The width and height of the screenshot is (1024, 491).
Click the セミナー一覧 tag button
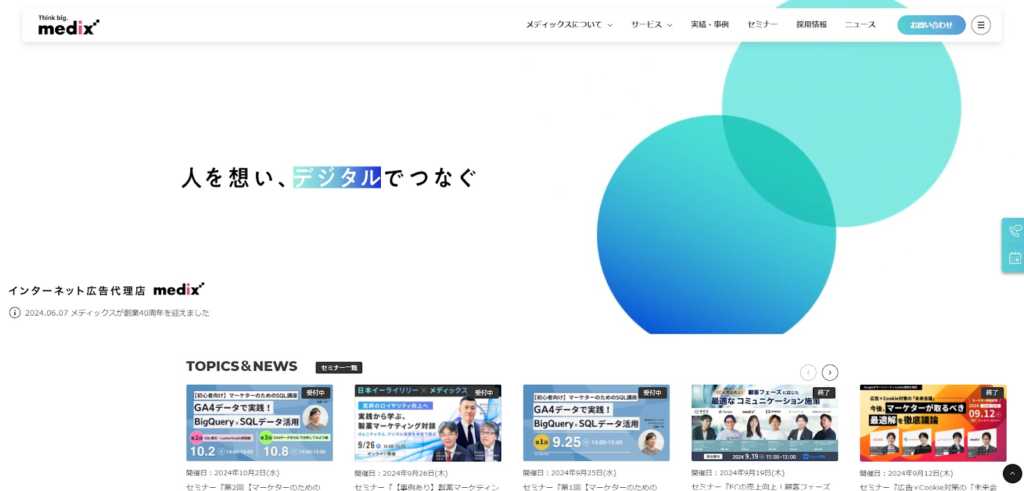[x=338, y=368]
